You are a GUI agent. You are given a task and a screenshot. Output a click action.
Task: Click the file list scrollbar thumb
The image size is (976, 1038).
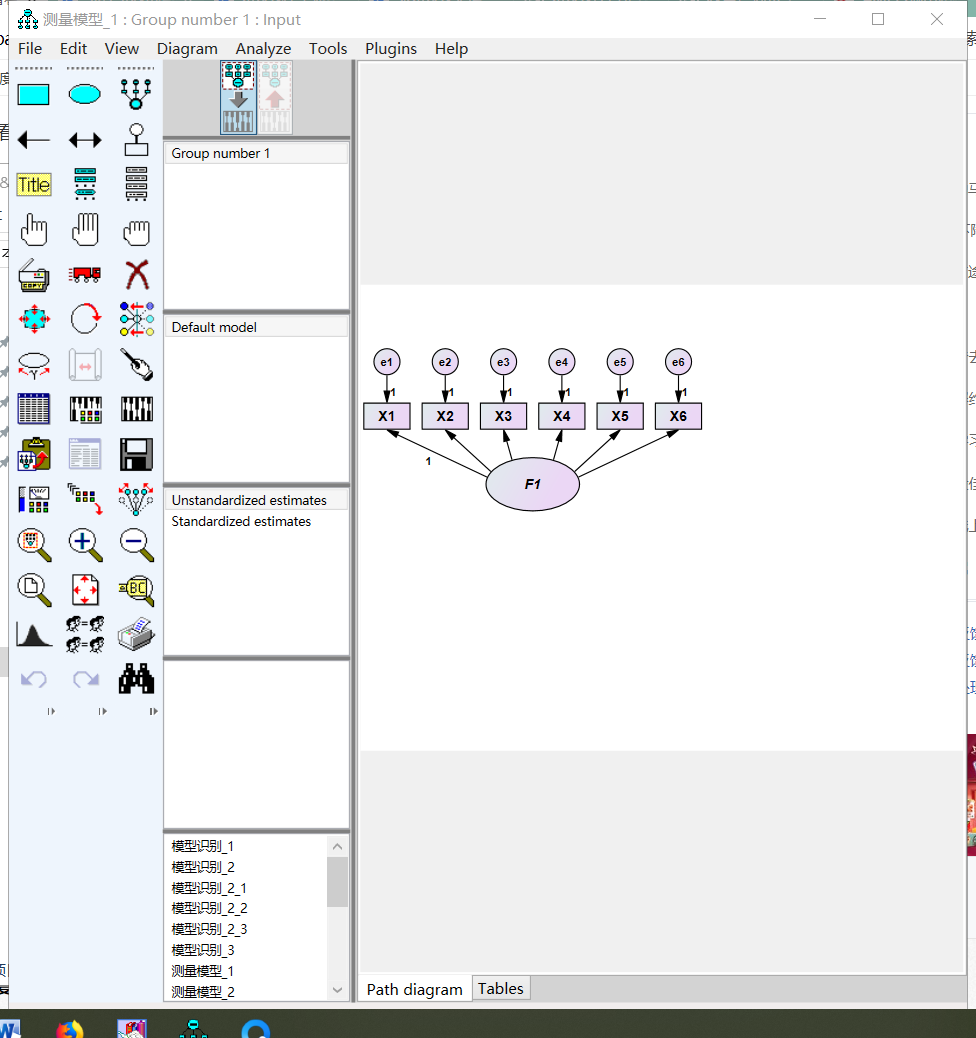[x=337, y=882]
